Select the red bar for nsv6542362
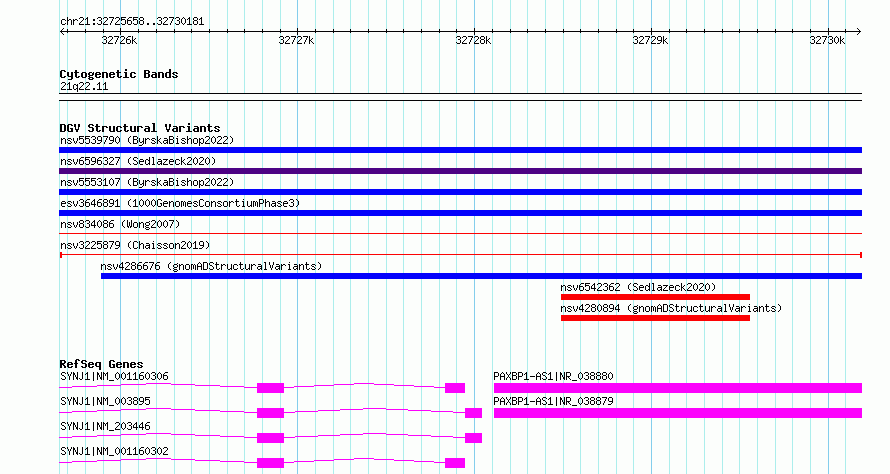Image resolution: width=890 pixels, height=474 pixels. tap(655, 297)
